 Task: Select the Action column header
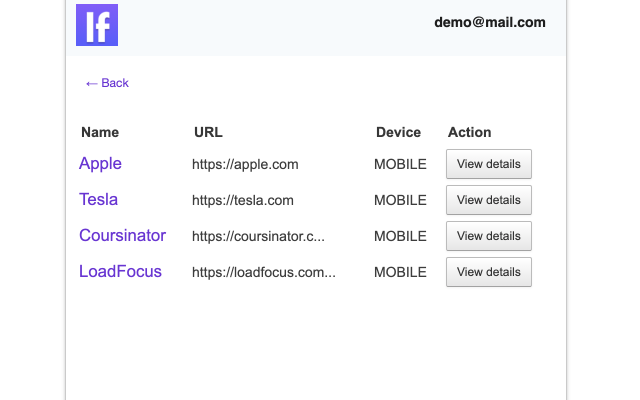[x=469, y=132]
